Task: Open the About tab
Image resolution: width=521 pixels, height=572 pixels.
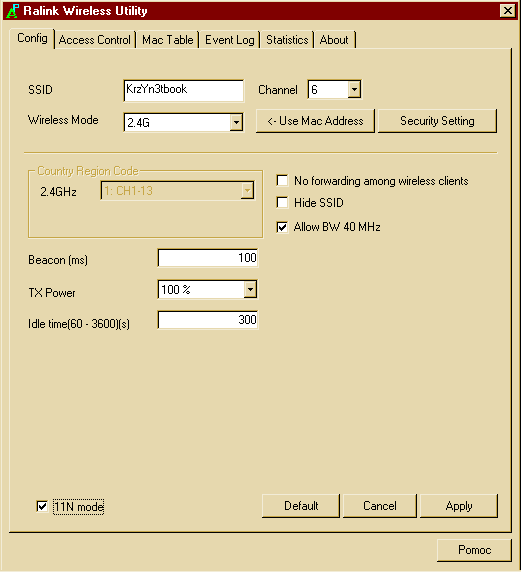Action: (334, 40)
